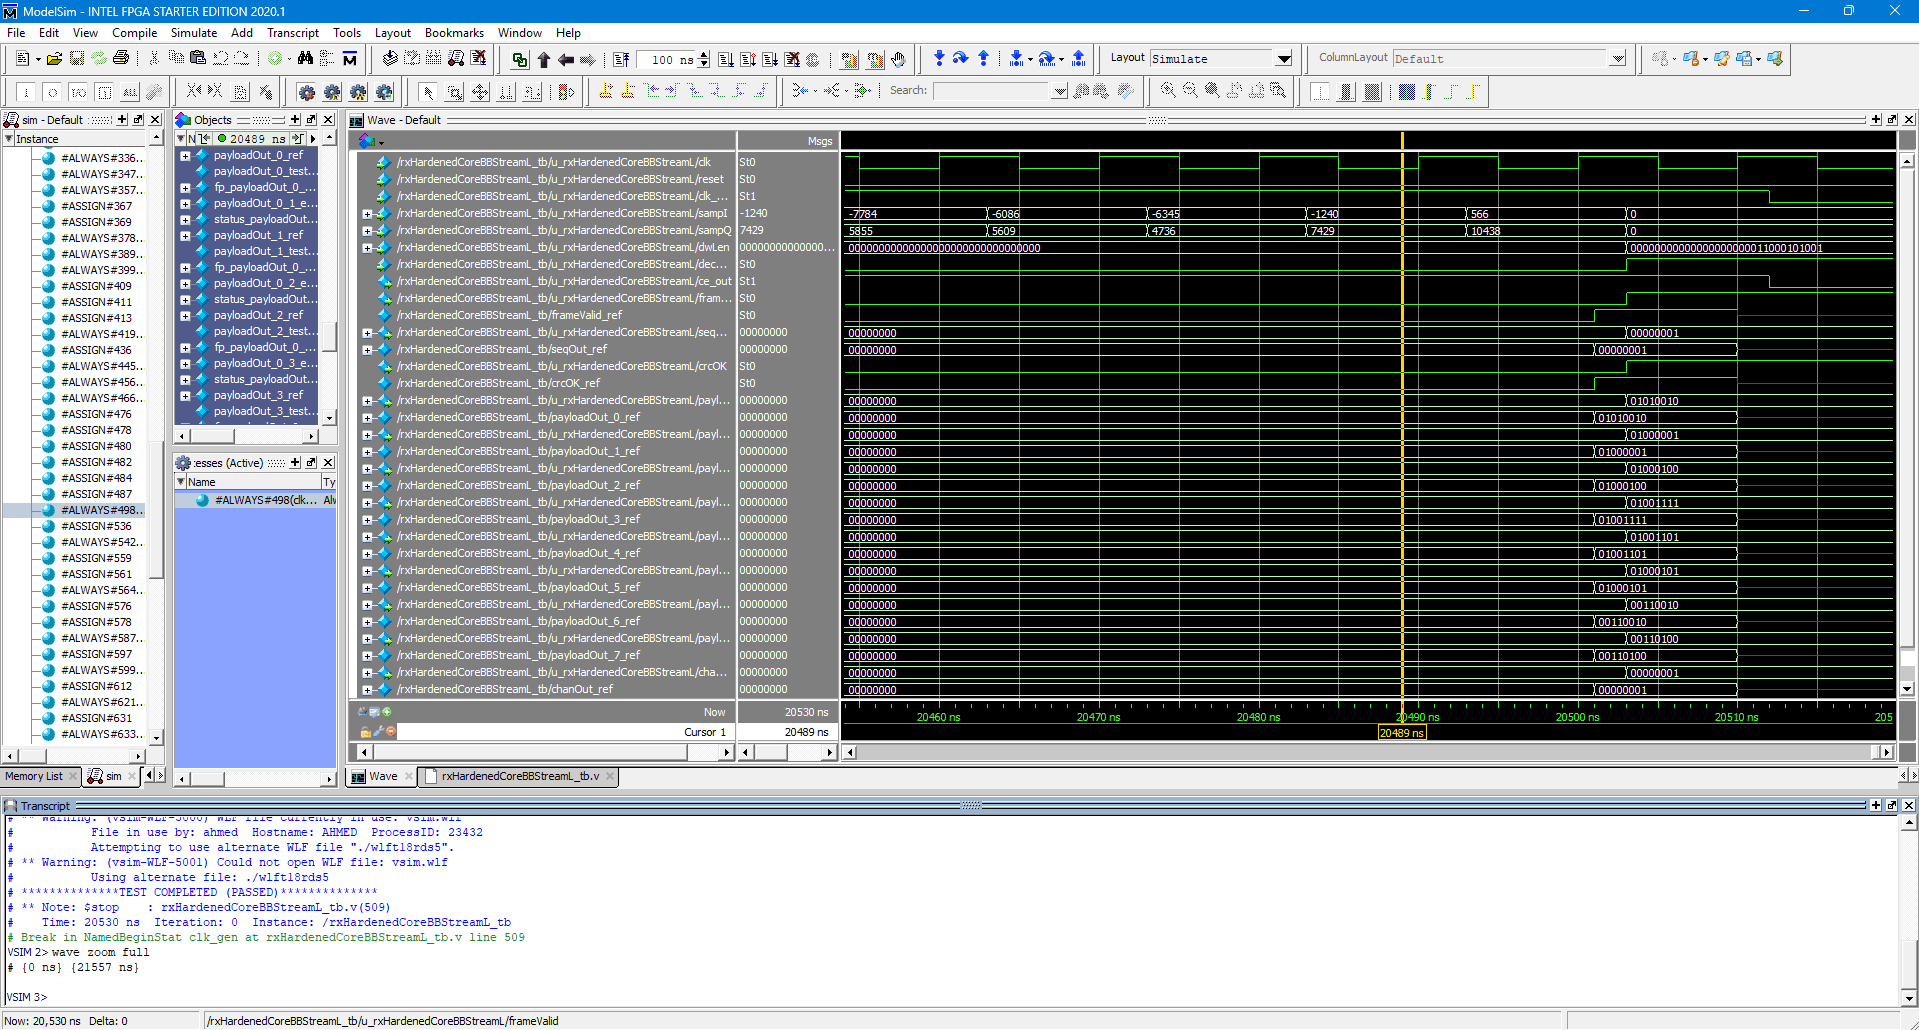Image resolution: width=1919 pixels, height=1030 pixels.
Task: Open the Simulate menu
Action: pyautogui.click(x=194, y=33)
